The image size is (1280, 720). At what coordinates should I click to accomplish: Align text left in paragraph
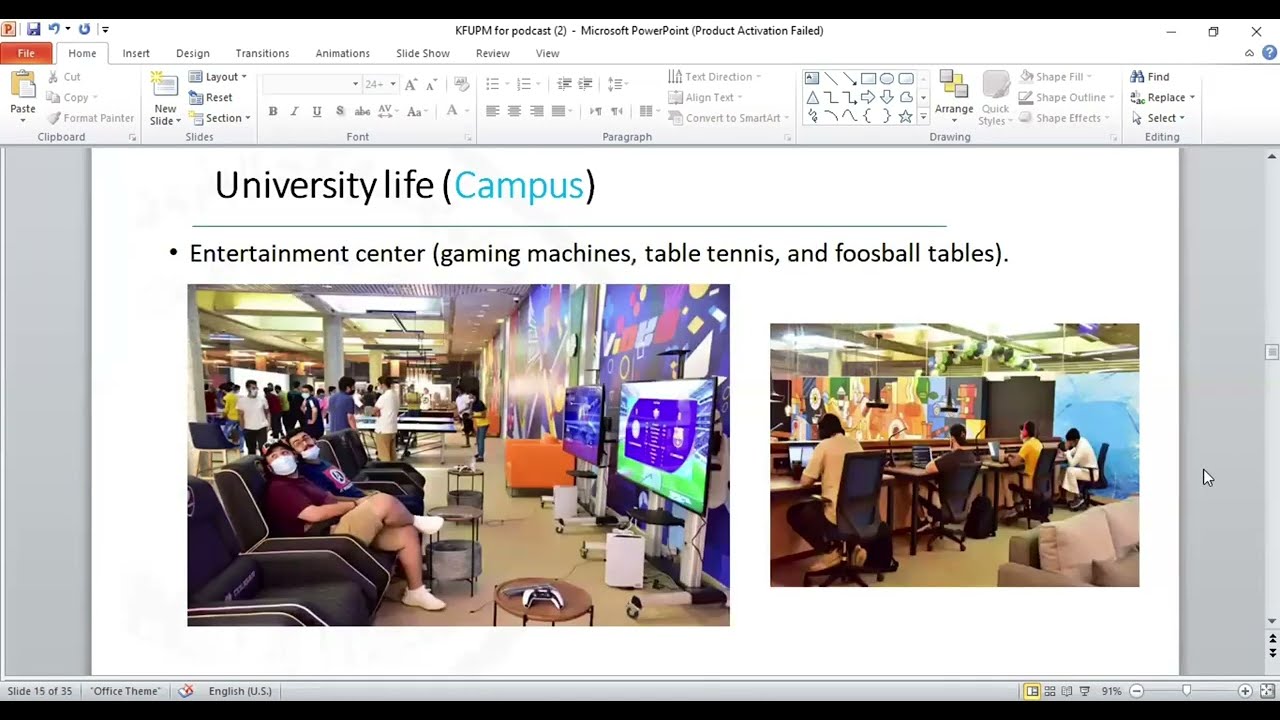click(493, 111)
